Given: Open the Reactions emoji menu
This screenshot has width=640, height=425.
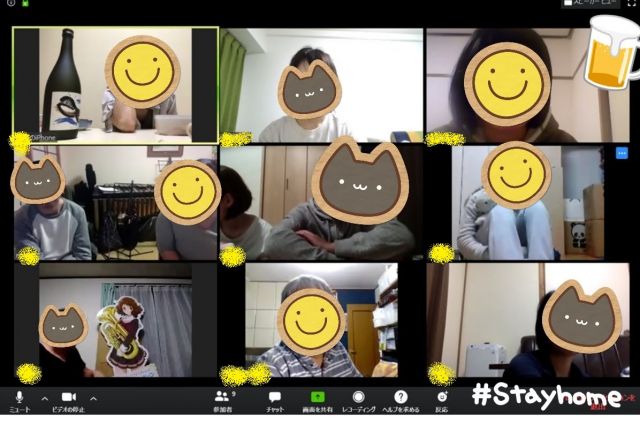Looking at the screenshot, I should (x=442, y=398).
